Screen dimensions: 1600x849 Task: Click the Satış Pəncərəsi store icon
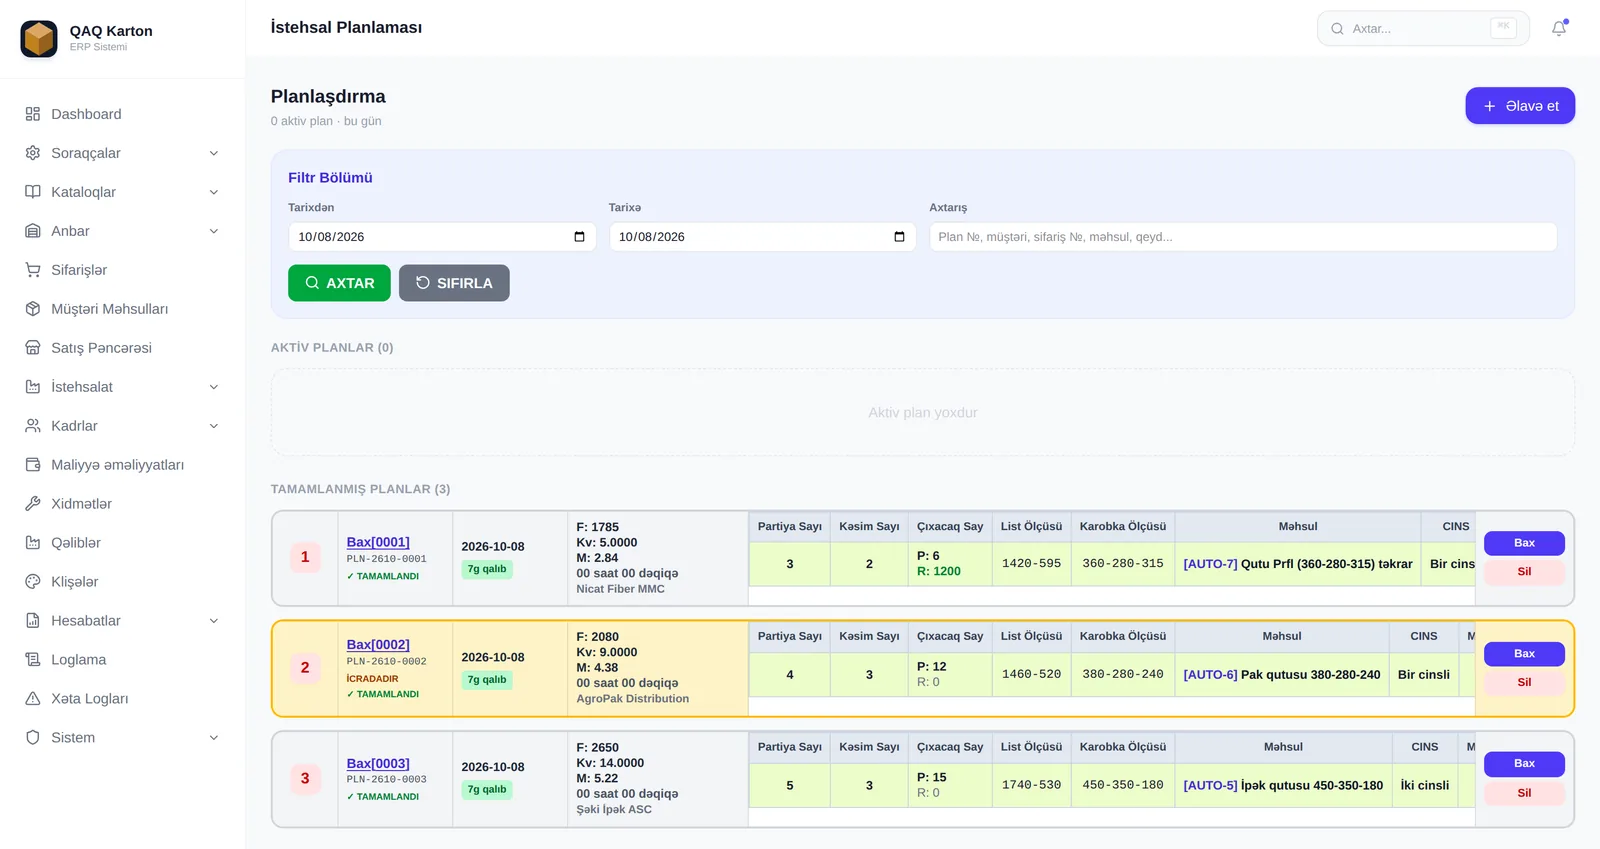33,348
